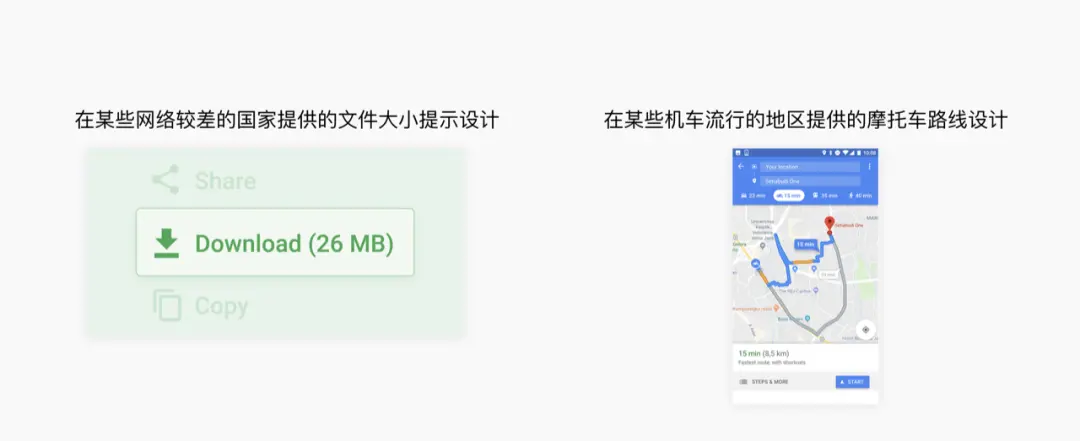Select the walking 40 min travel mode
1080x441 pixels.
pyautogui.click(x=861, y=196)
